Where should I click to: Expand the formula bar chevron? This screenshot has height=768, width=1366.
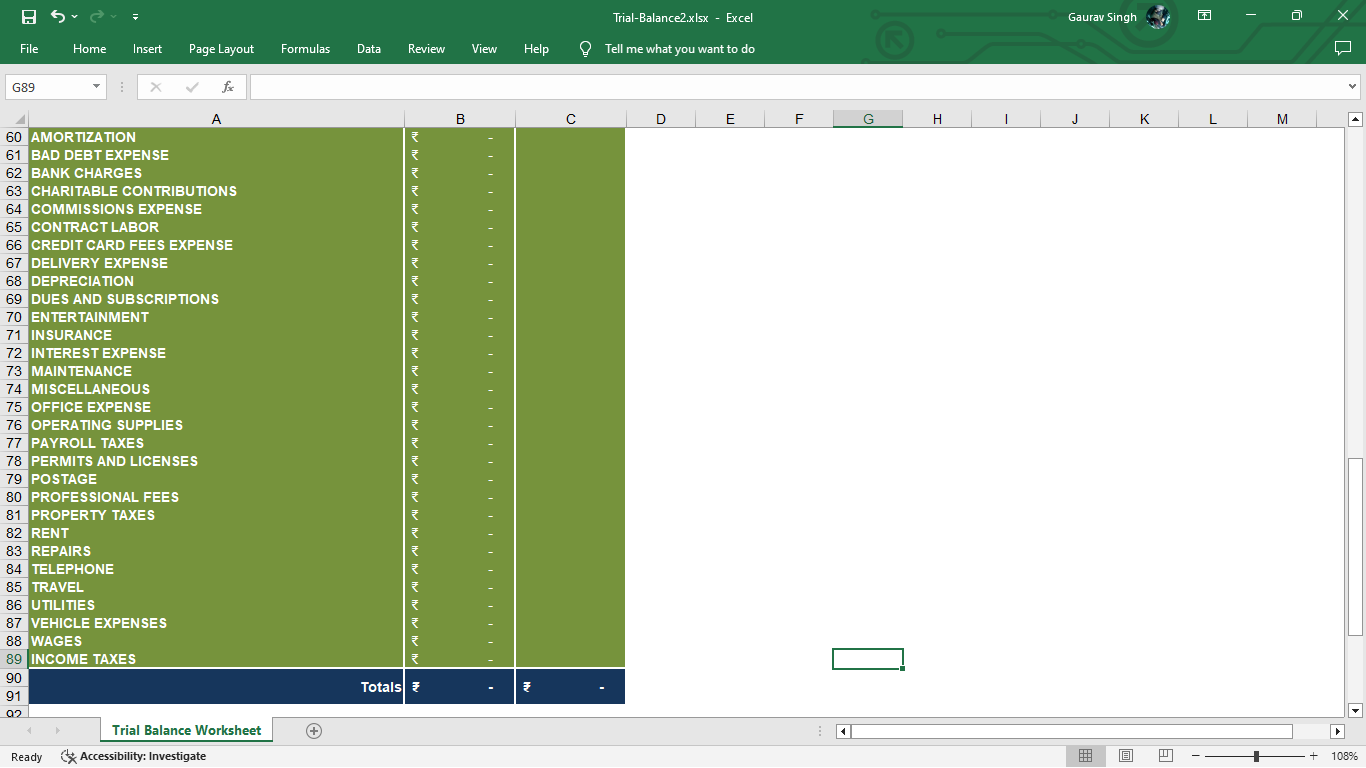pos(1353,87)
